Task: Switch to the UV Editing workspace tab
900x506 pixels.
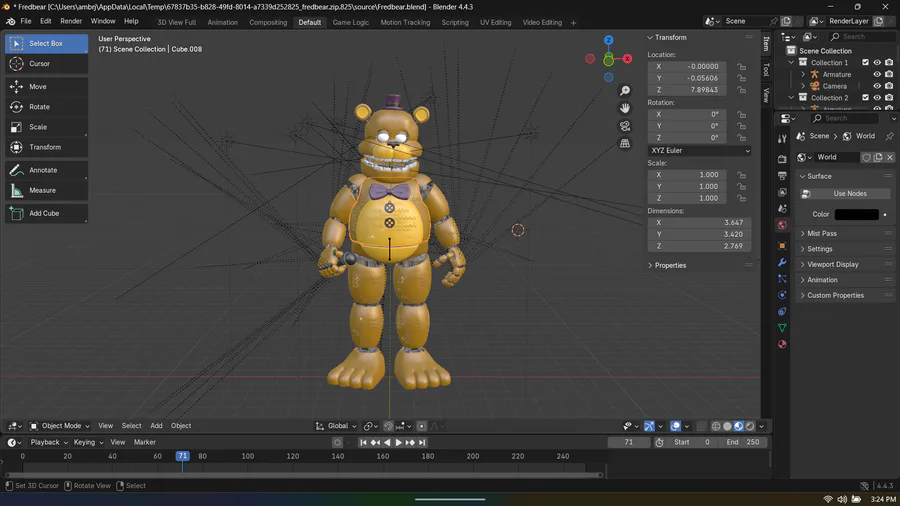Action: coord(495,22)
